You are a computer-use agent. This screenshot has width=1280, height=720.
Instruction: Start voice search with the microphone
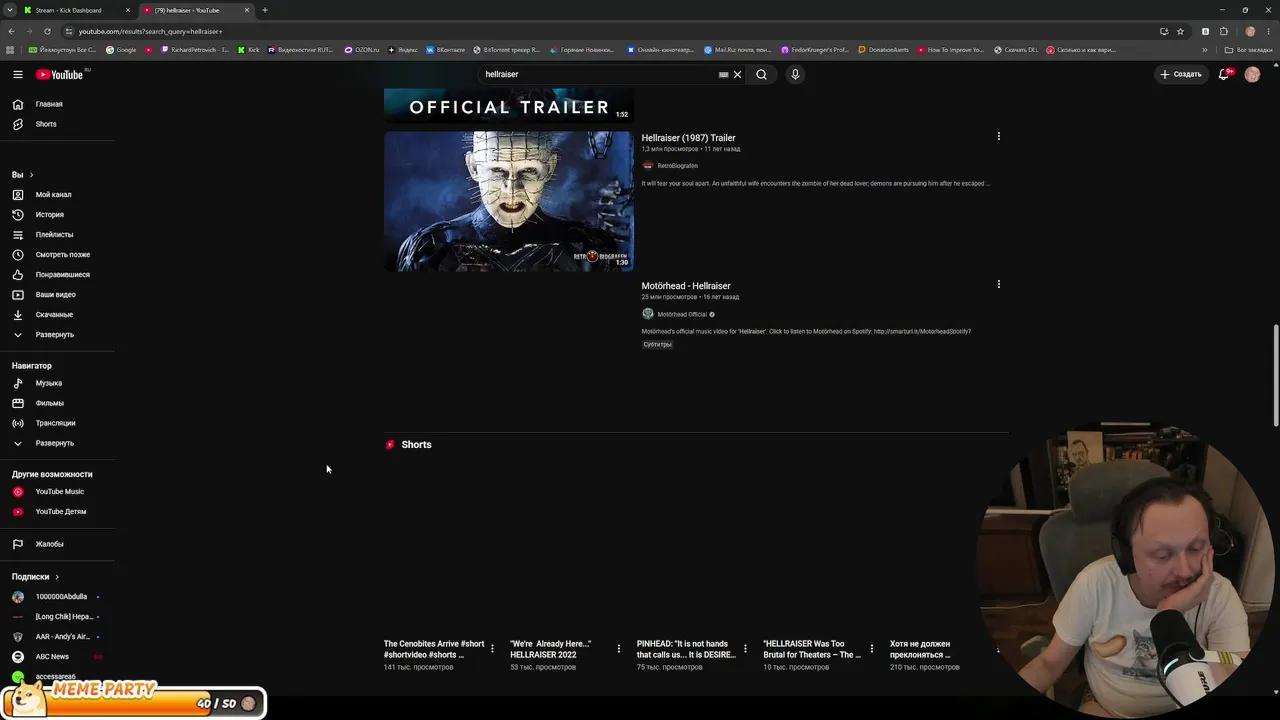(x=795, y=74)
